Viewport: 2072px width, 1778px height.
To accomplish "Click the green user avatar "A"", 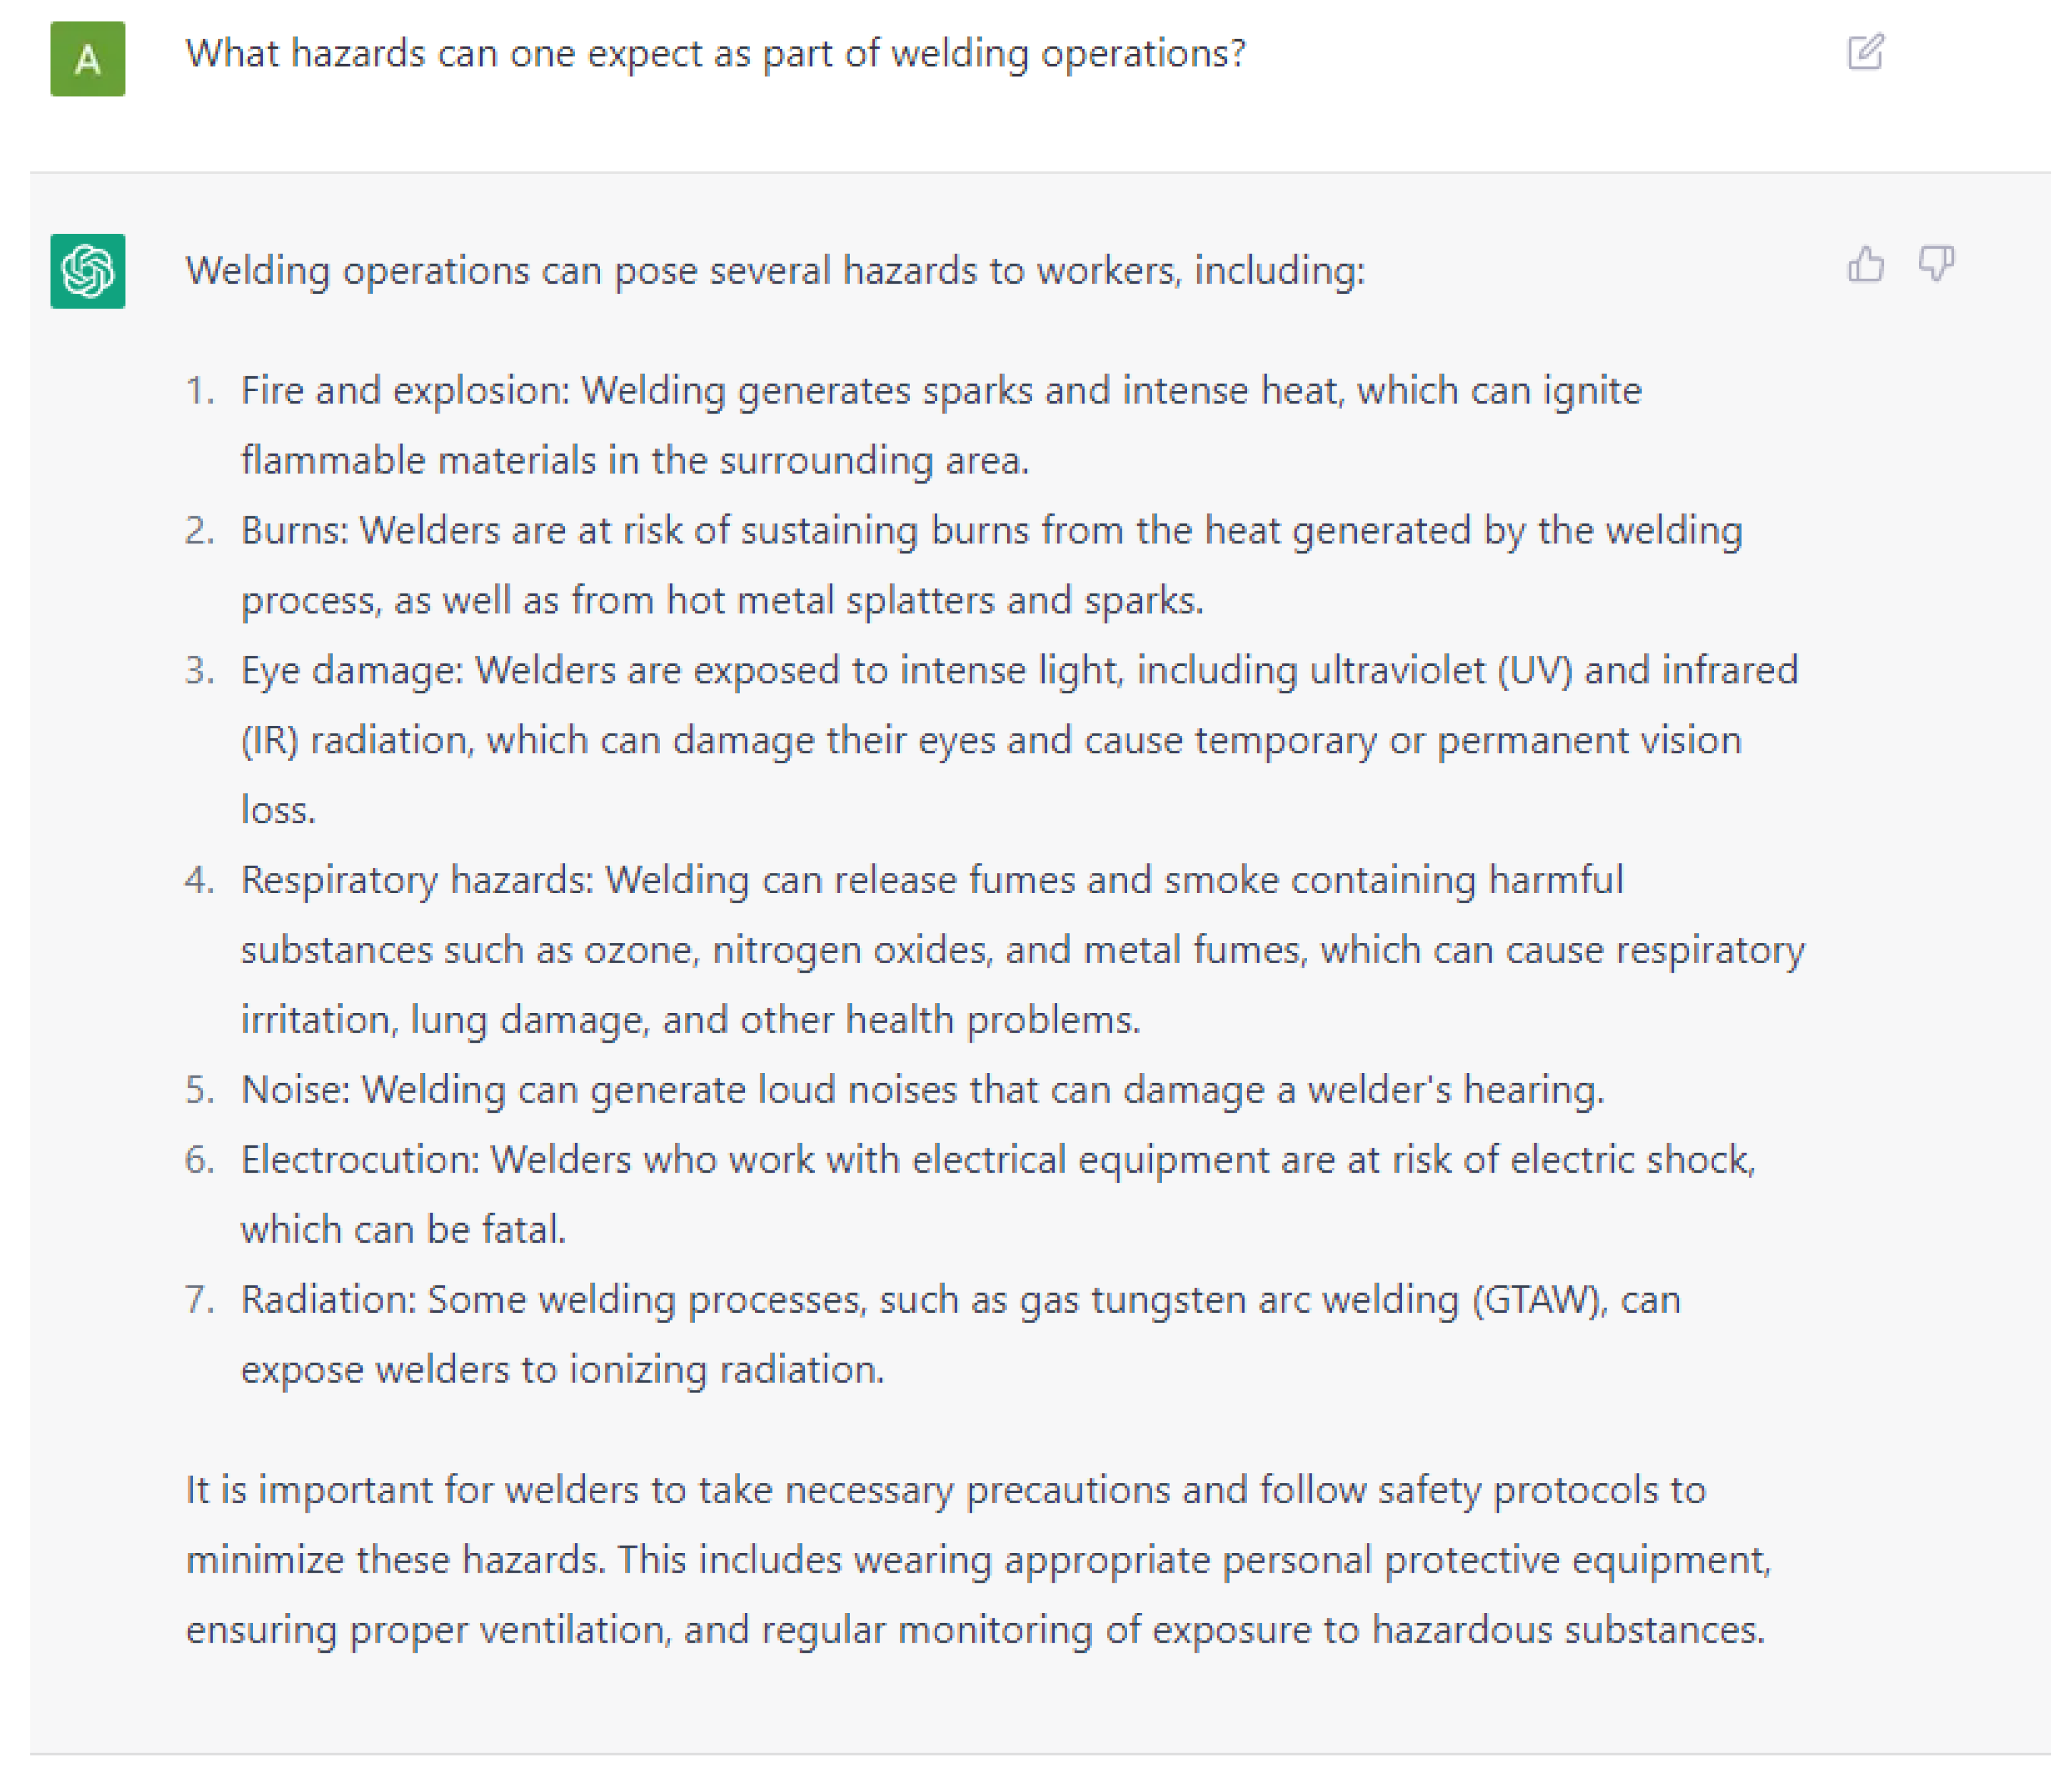I will click(88, 59).
